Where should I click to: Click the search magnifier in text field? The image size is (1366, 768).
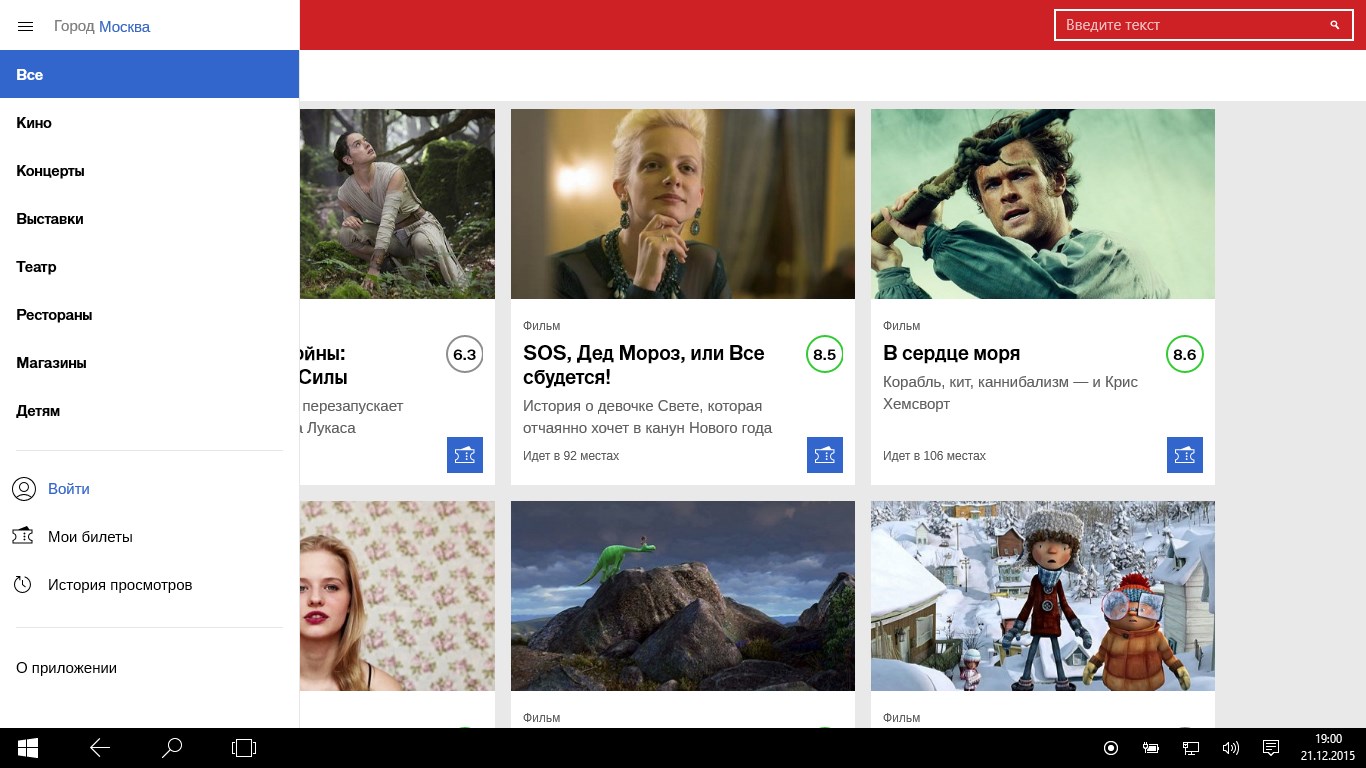click(1334, 25)
